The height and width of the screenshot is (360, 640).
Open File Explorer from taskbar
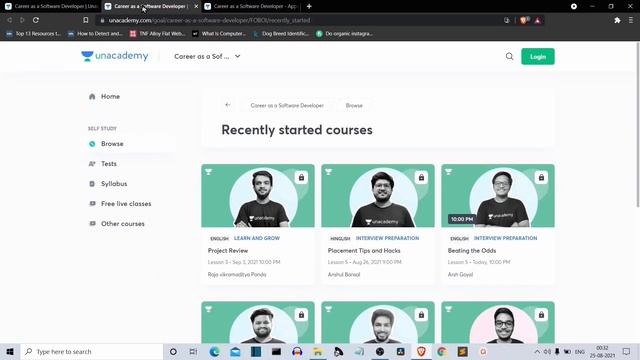coord(318,351)
